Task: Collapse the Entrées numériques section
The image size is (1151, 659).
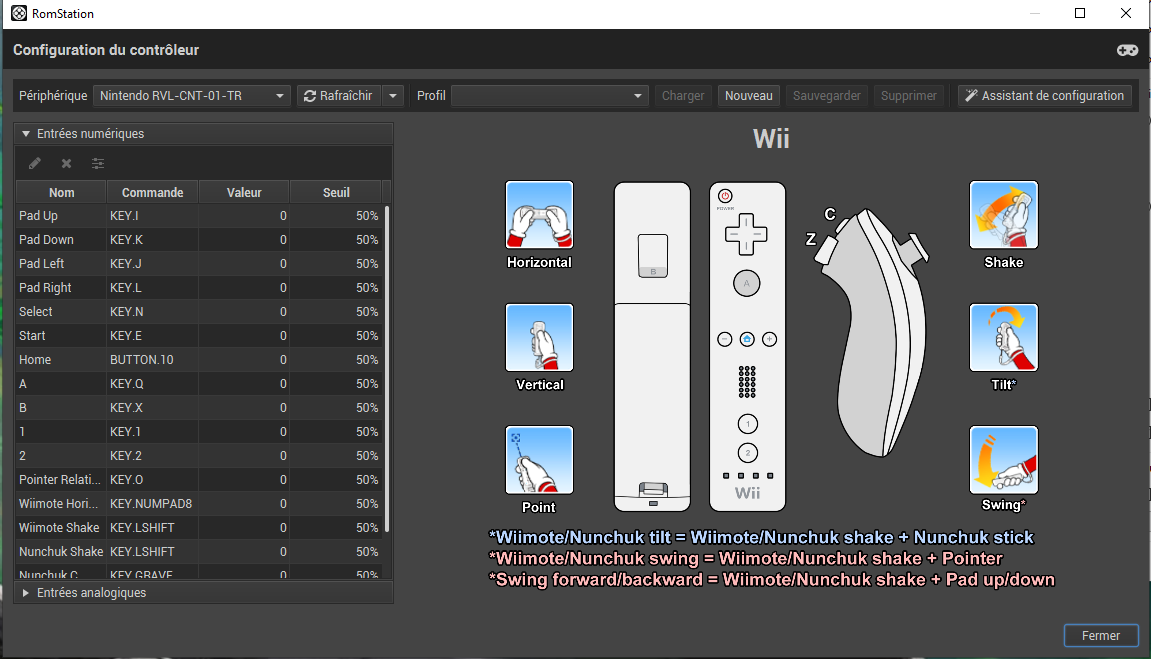Action: tap(203, 134)
